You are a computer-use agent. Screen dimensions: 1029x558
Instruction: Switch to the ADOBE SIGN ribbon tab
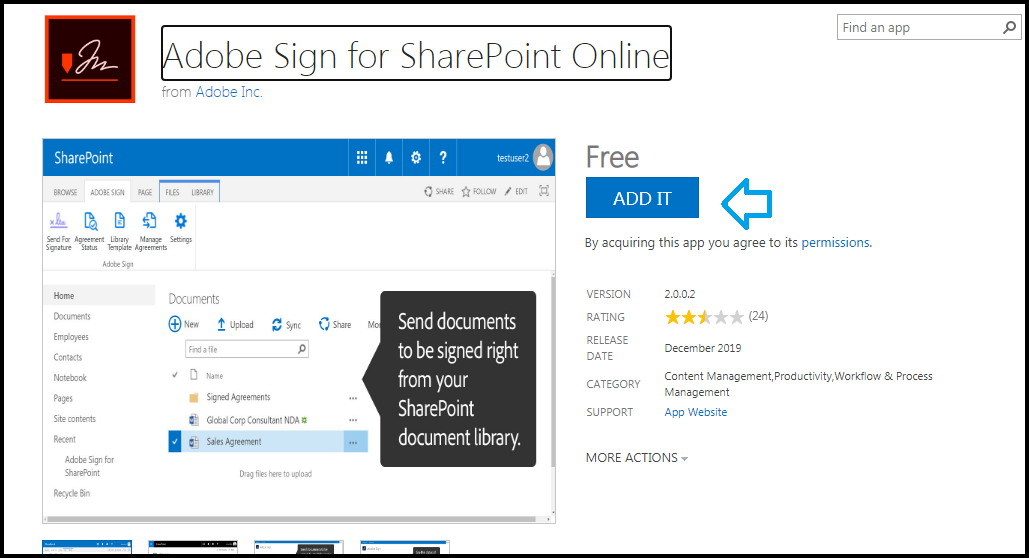click(x=108, y=192)
